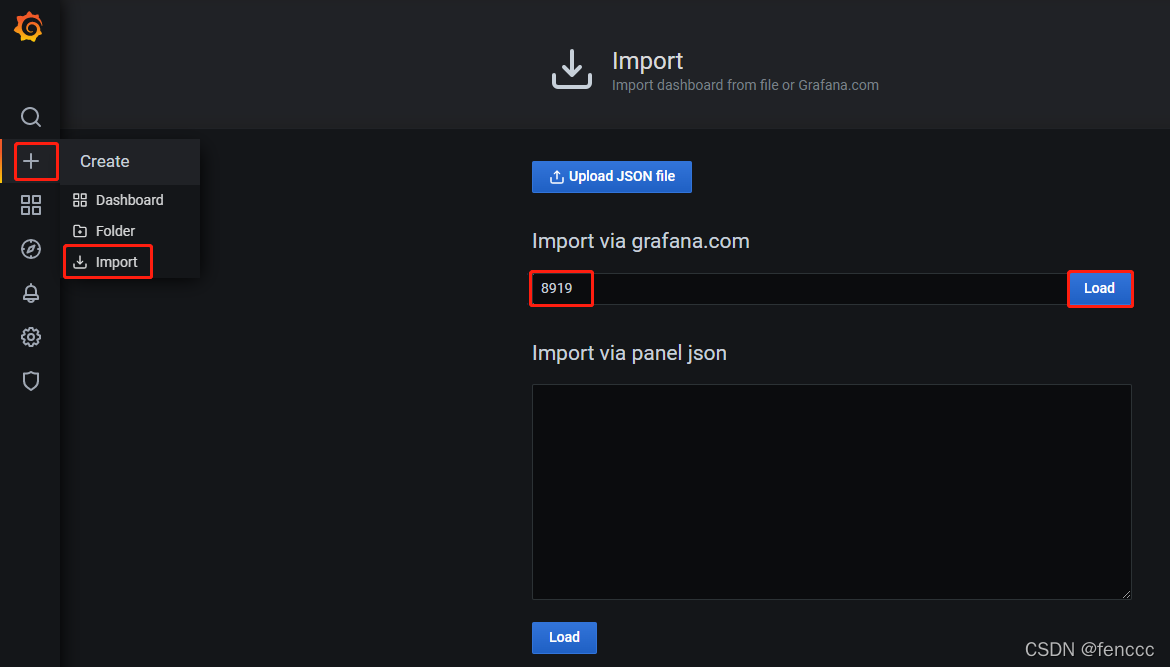Viewport: 1170px width, 667px height.
Task: Open the Dashboards grid icon in sidebar
Action: 31,205
